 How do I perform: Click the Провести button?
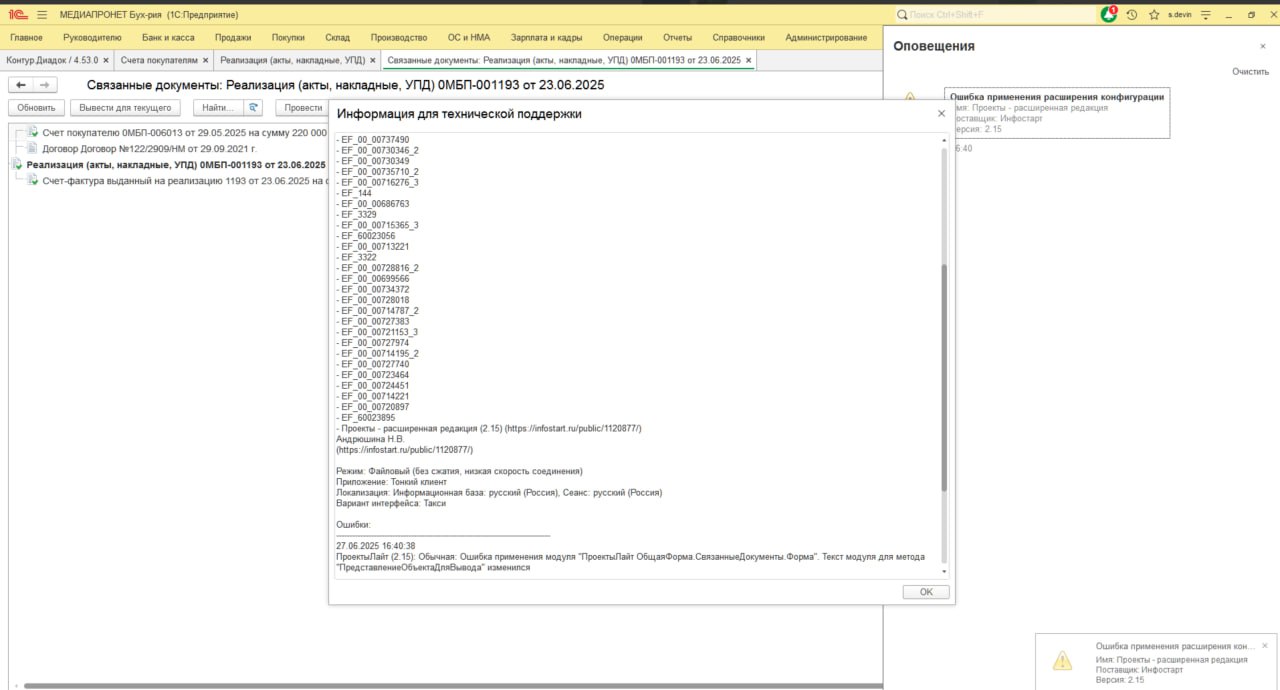[302, 108]
